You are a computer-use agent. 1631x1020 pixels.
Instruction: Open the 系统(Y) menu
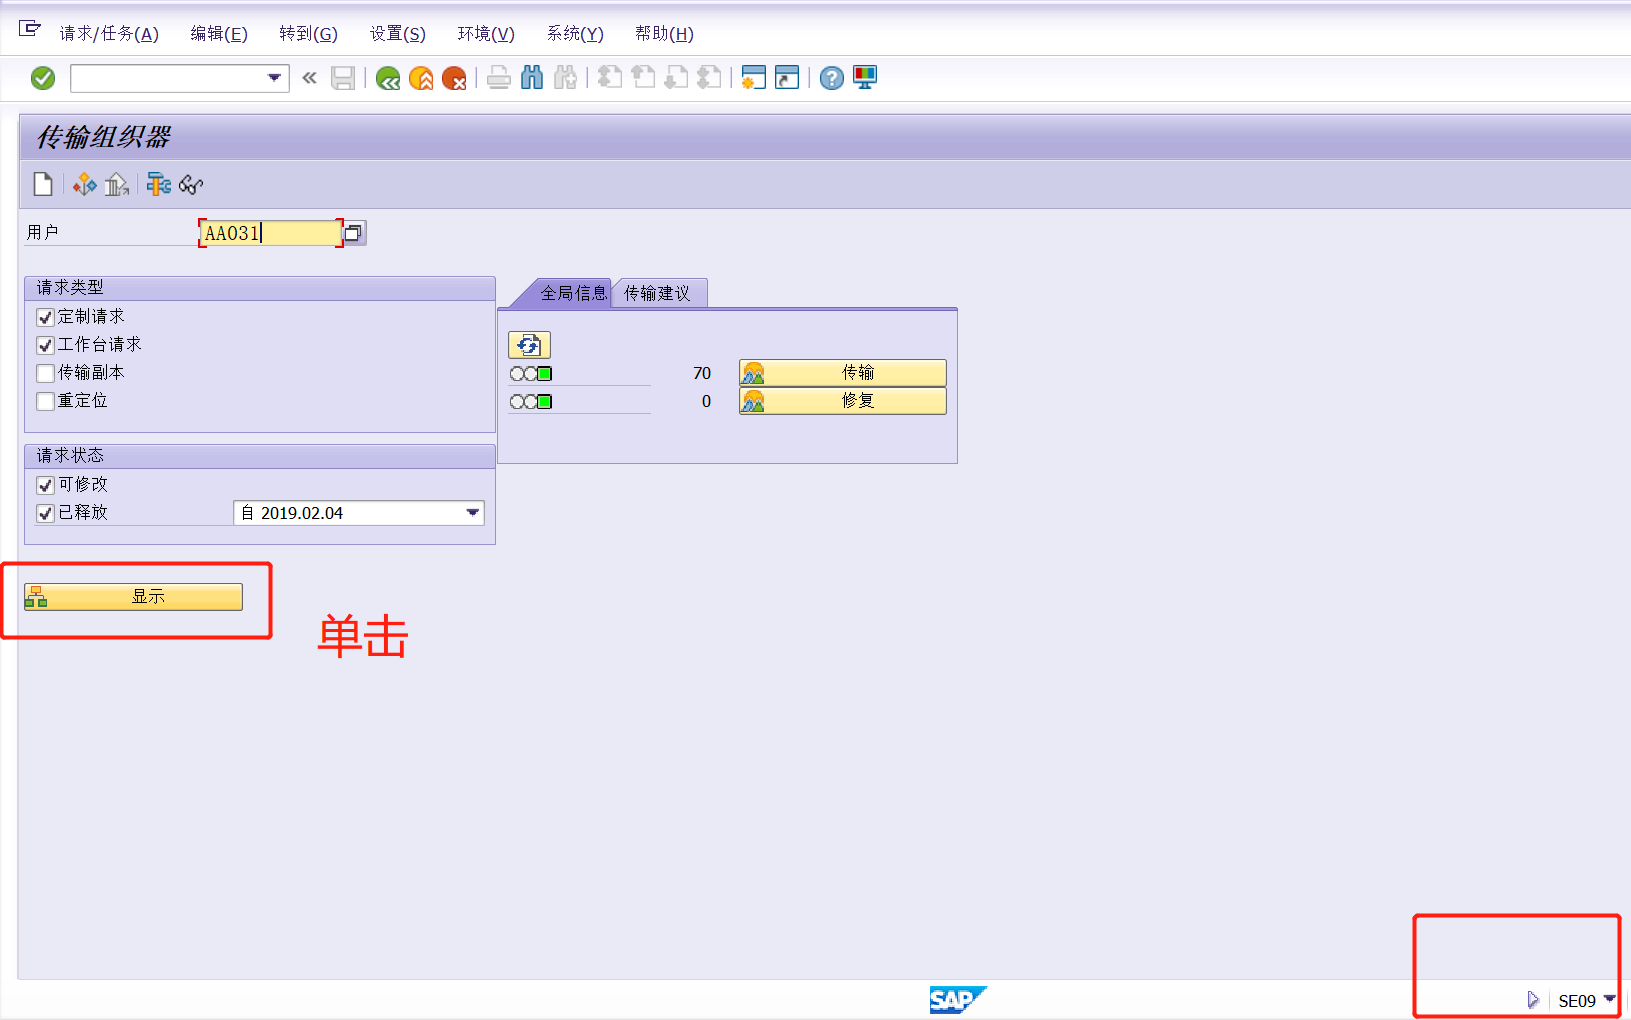point(575,33)
